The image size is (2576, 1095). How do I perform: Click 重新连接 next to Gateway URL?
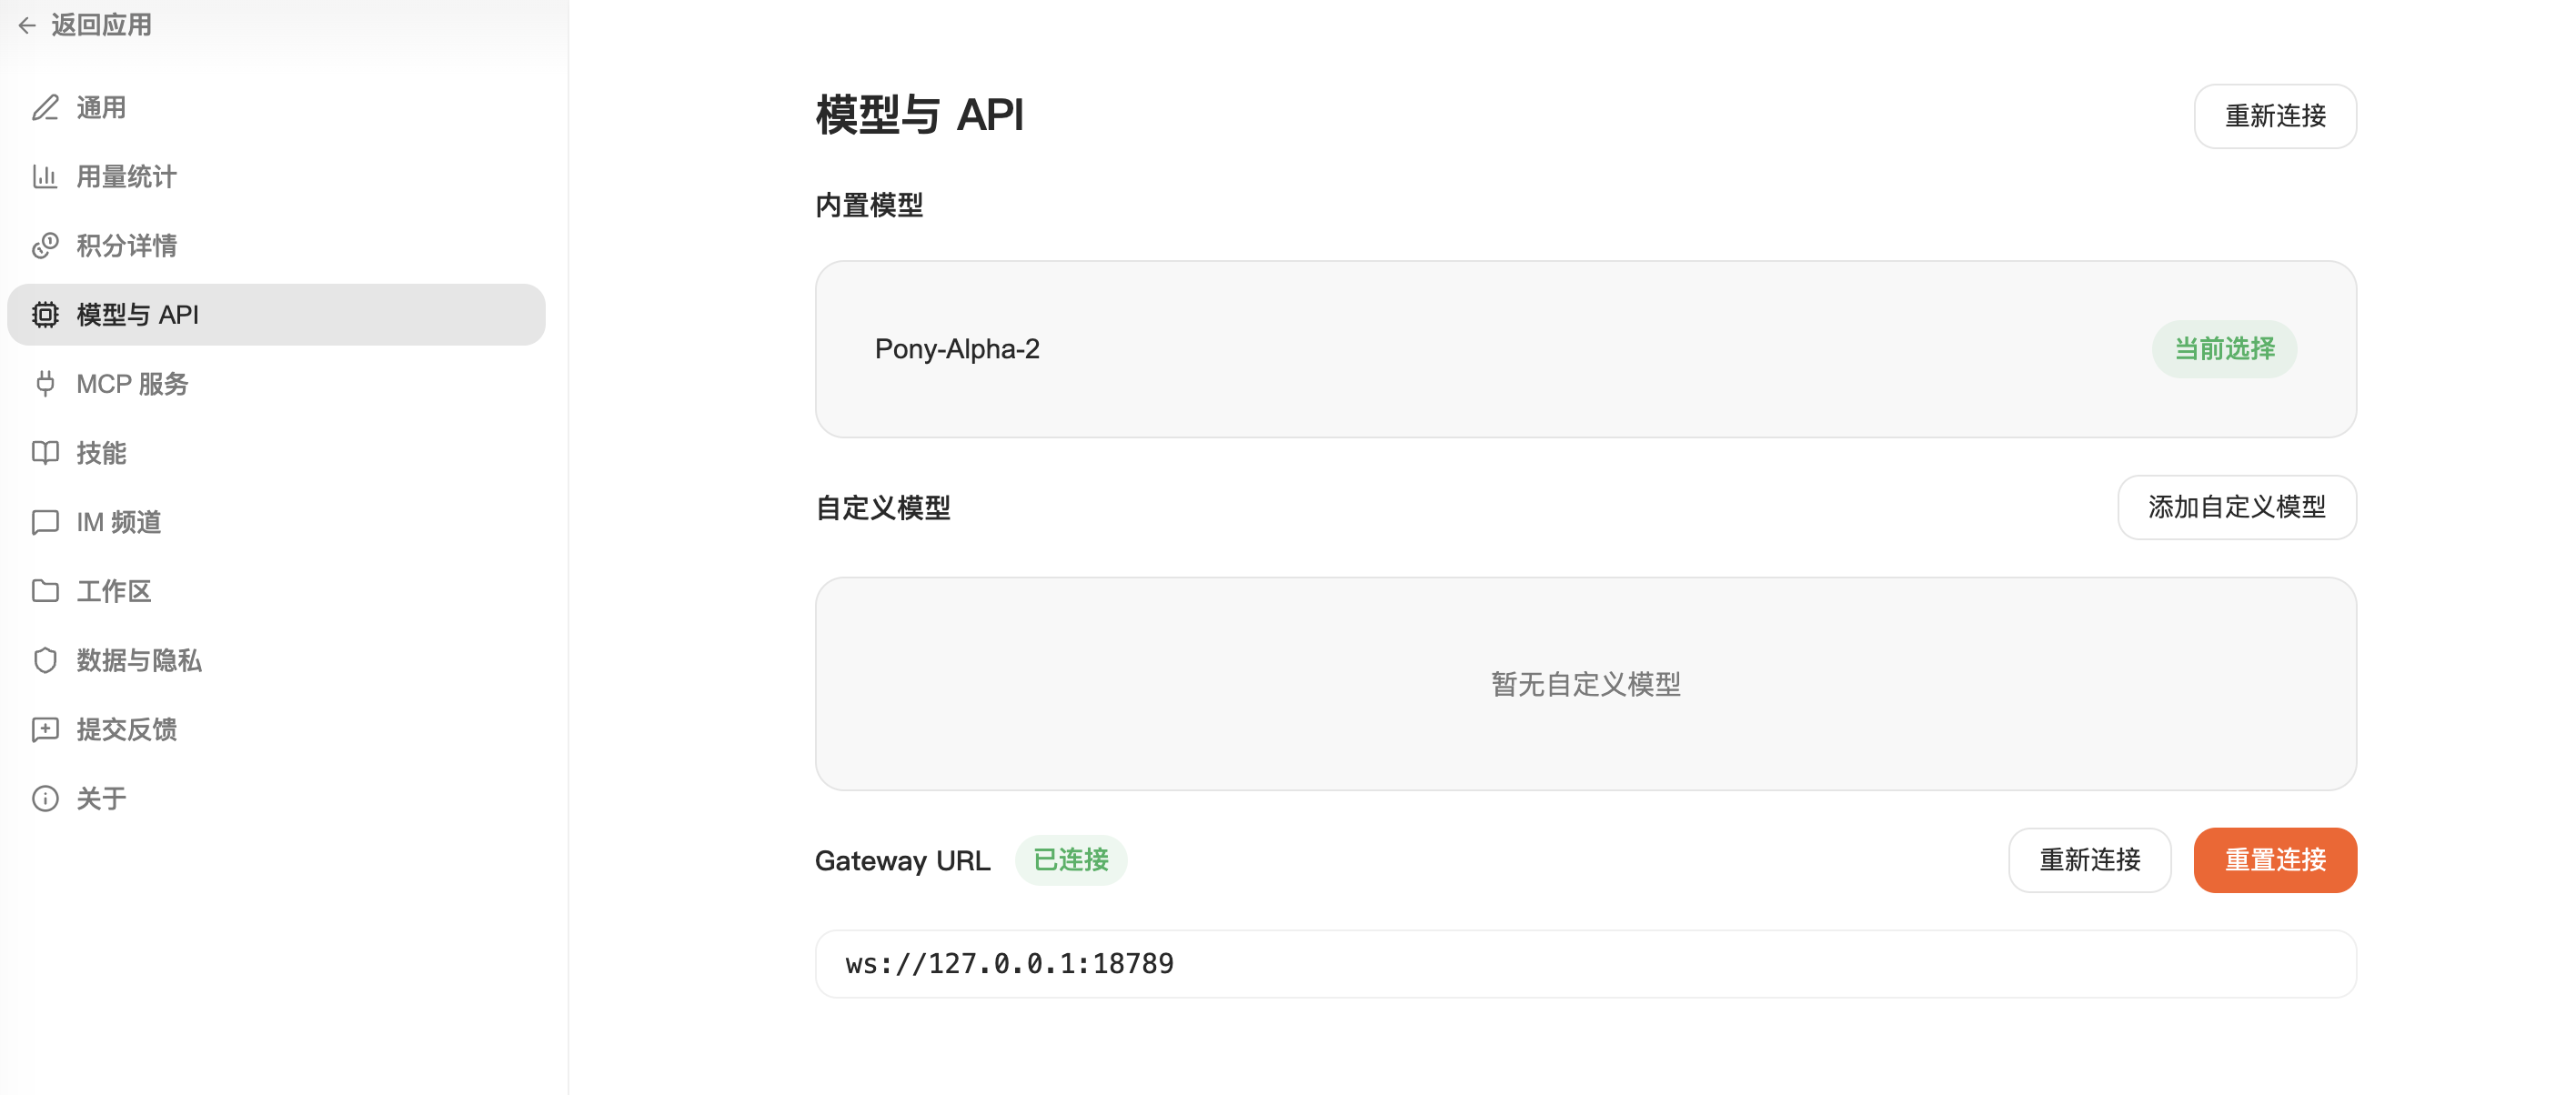2089,859
